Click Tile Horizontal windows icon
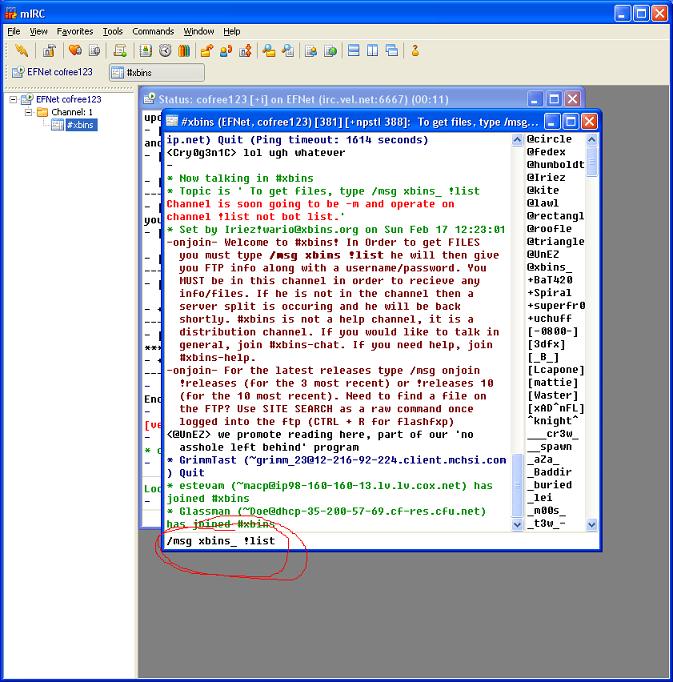This screenshot has height=682, width=673. 354,51
